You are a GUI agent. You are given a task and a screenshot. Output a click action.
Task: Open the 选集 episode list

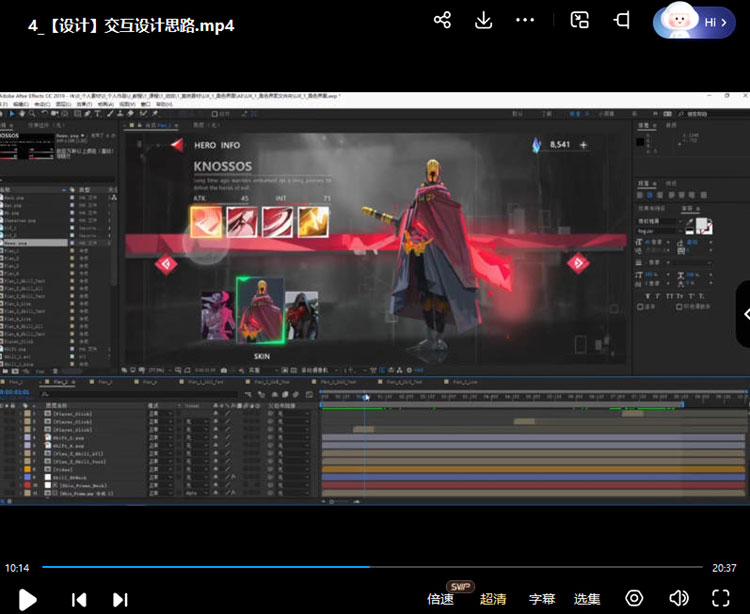tap(586, 599)
